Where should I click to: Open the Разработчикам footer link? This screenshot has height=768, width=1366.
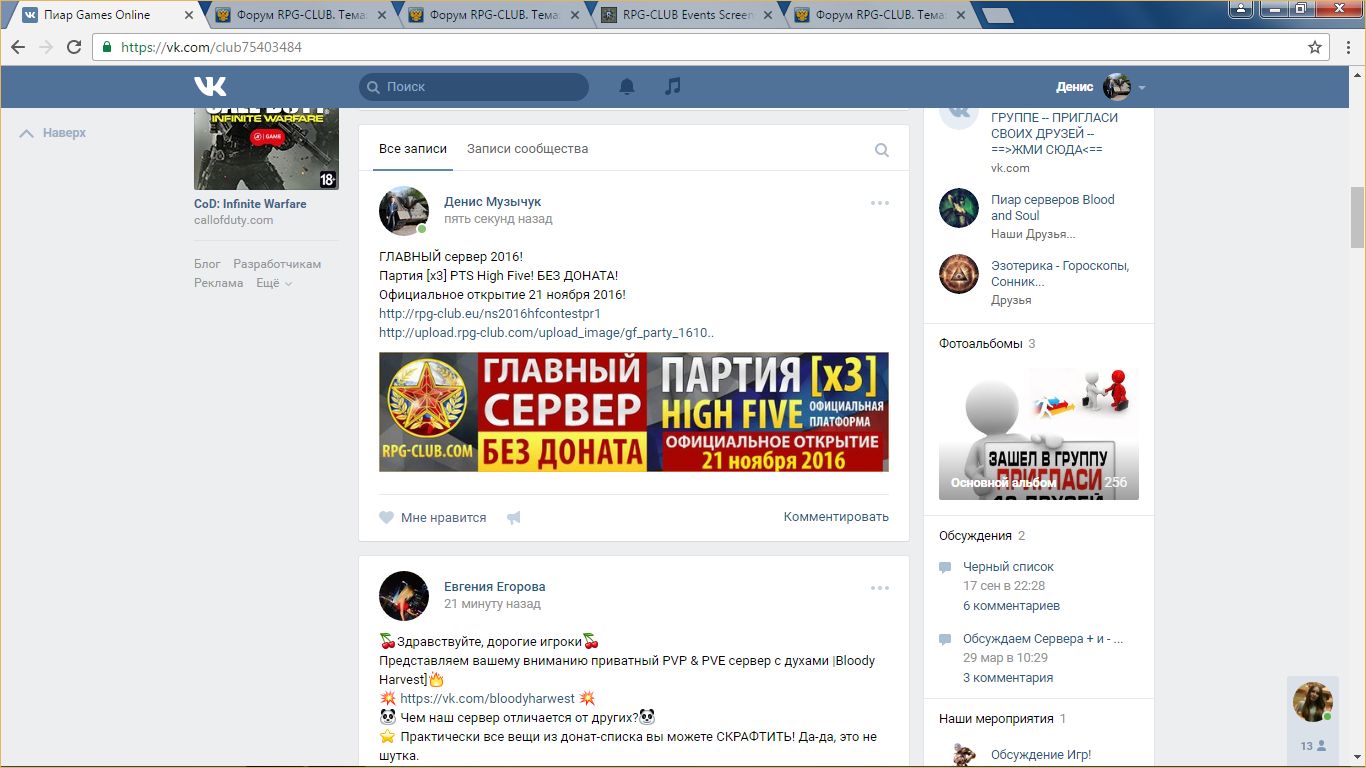[277, 264]
